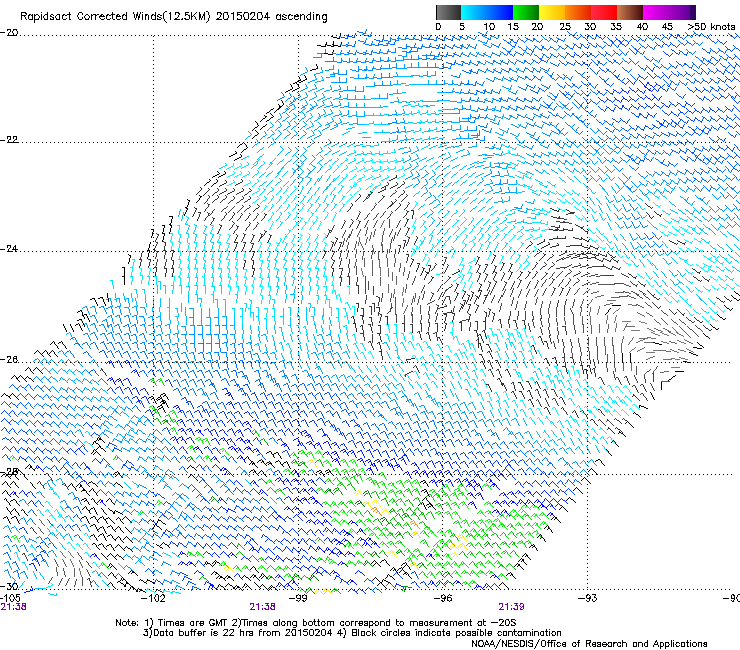Click the longitude label -105
This screenshot has width=740, height=650.
10,598
